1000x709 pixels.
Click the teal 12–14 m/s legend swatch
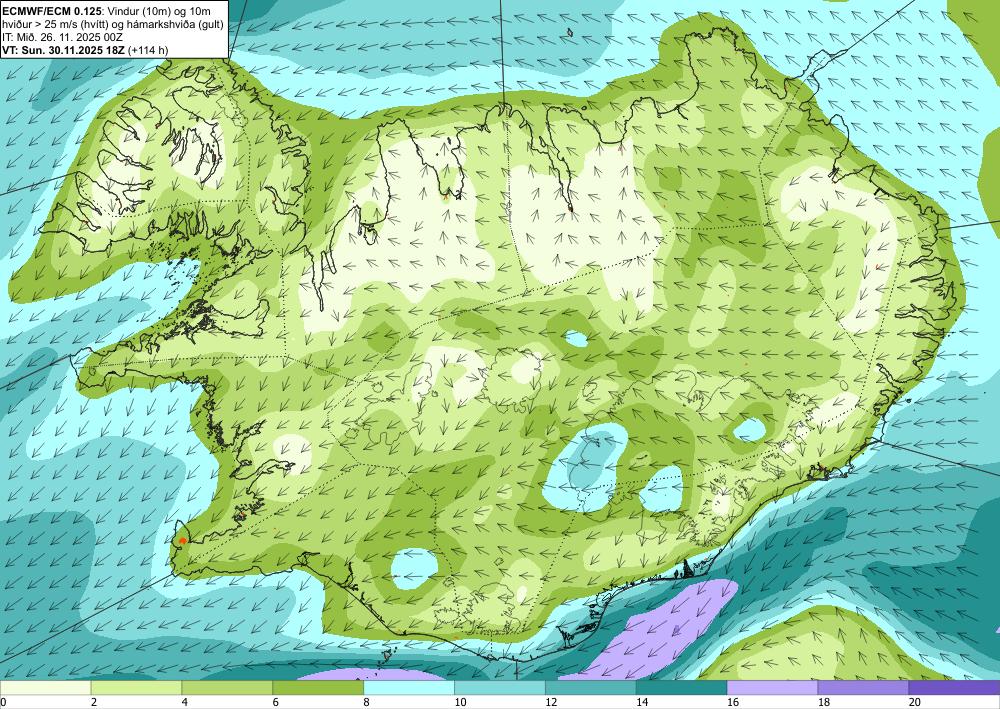(591, 688)
